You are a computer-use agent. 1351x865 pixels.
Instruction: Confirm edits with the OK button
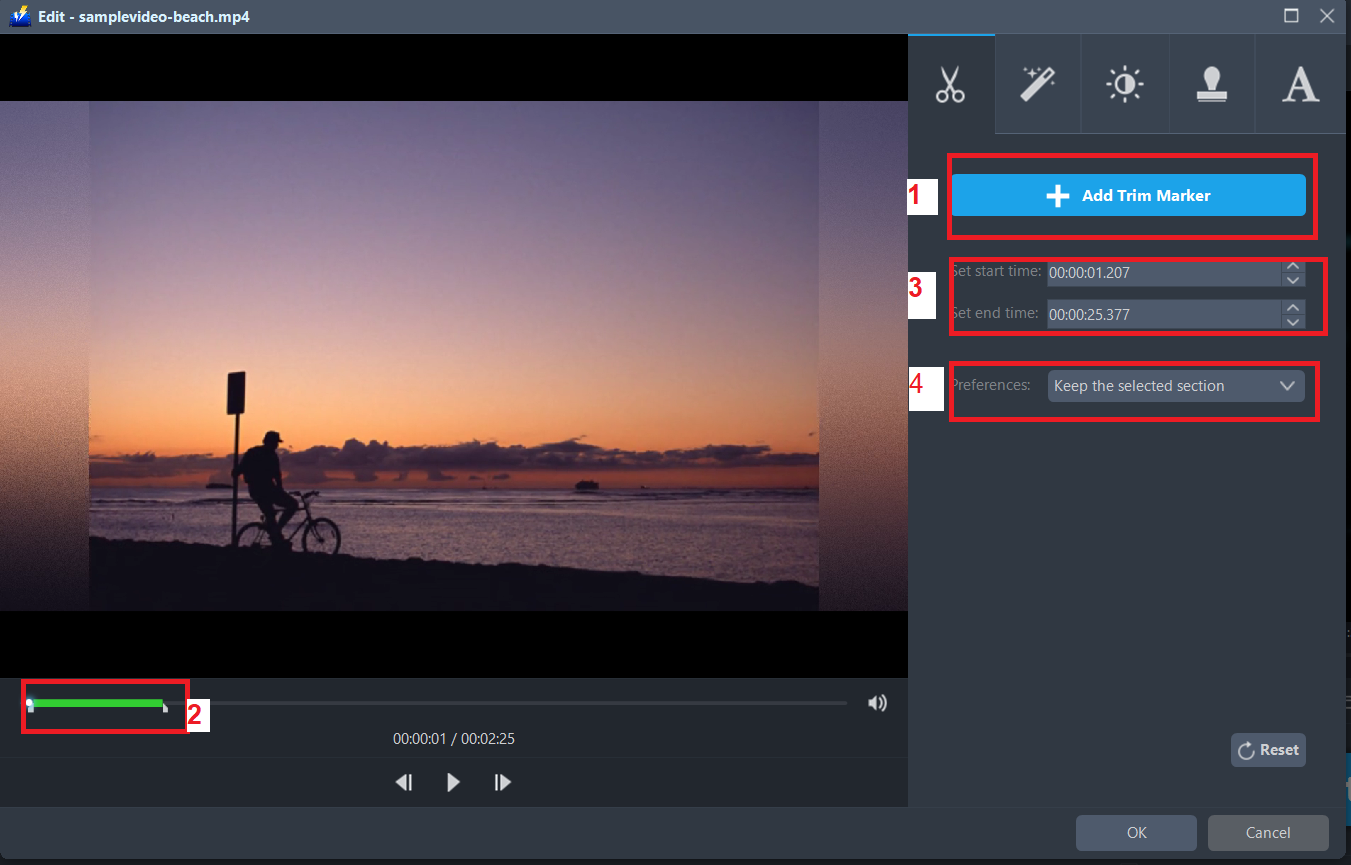tap(1136, 832)
